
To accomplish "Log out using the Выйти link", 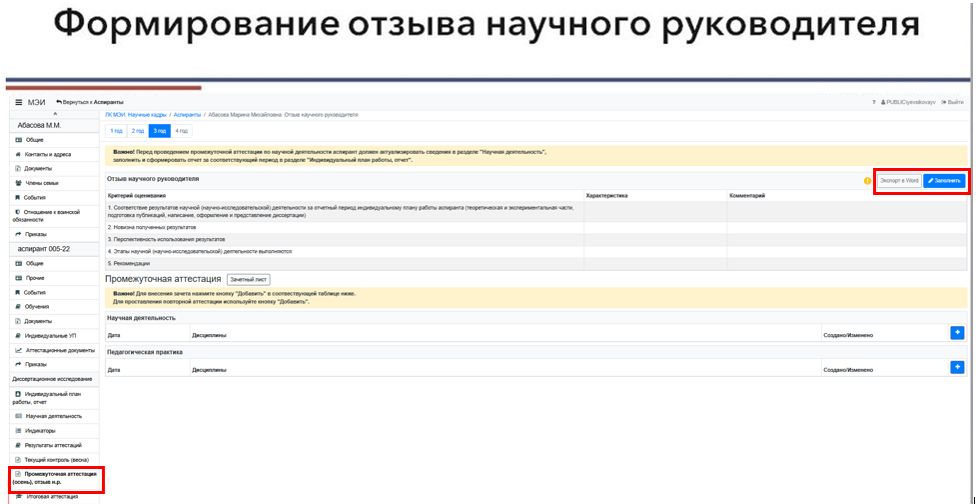I will pyautogui.click(x=952, y=102).
